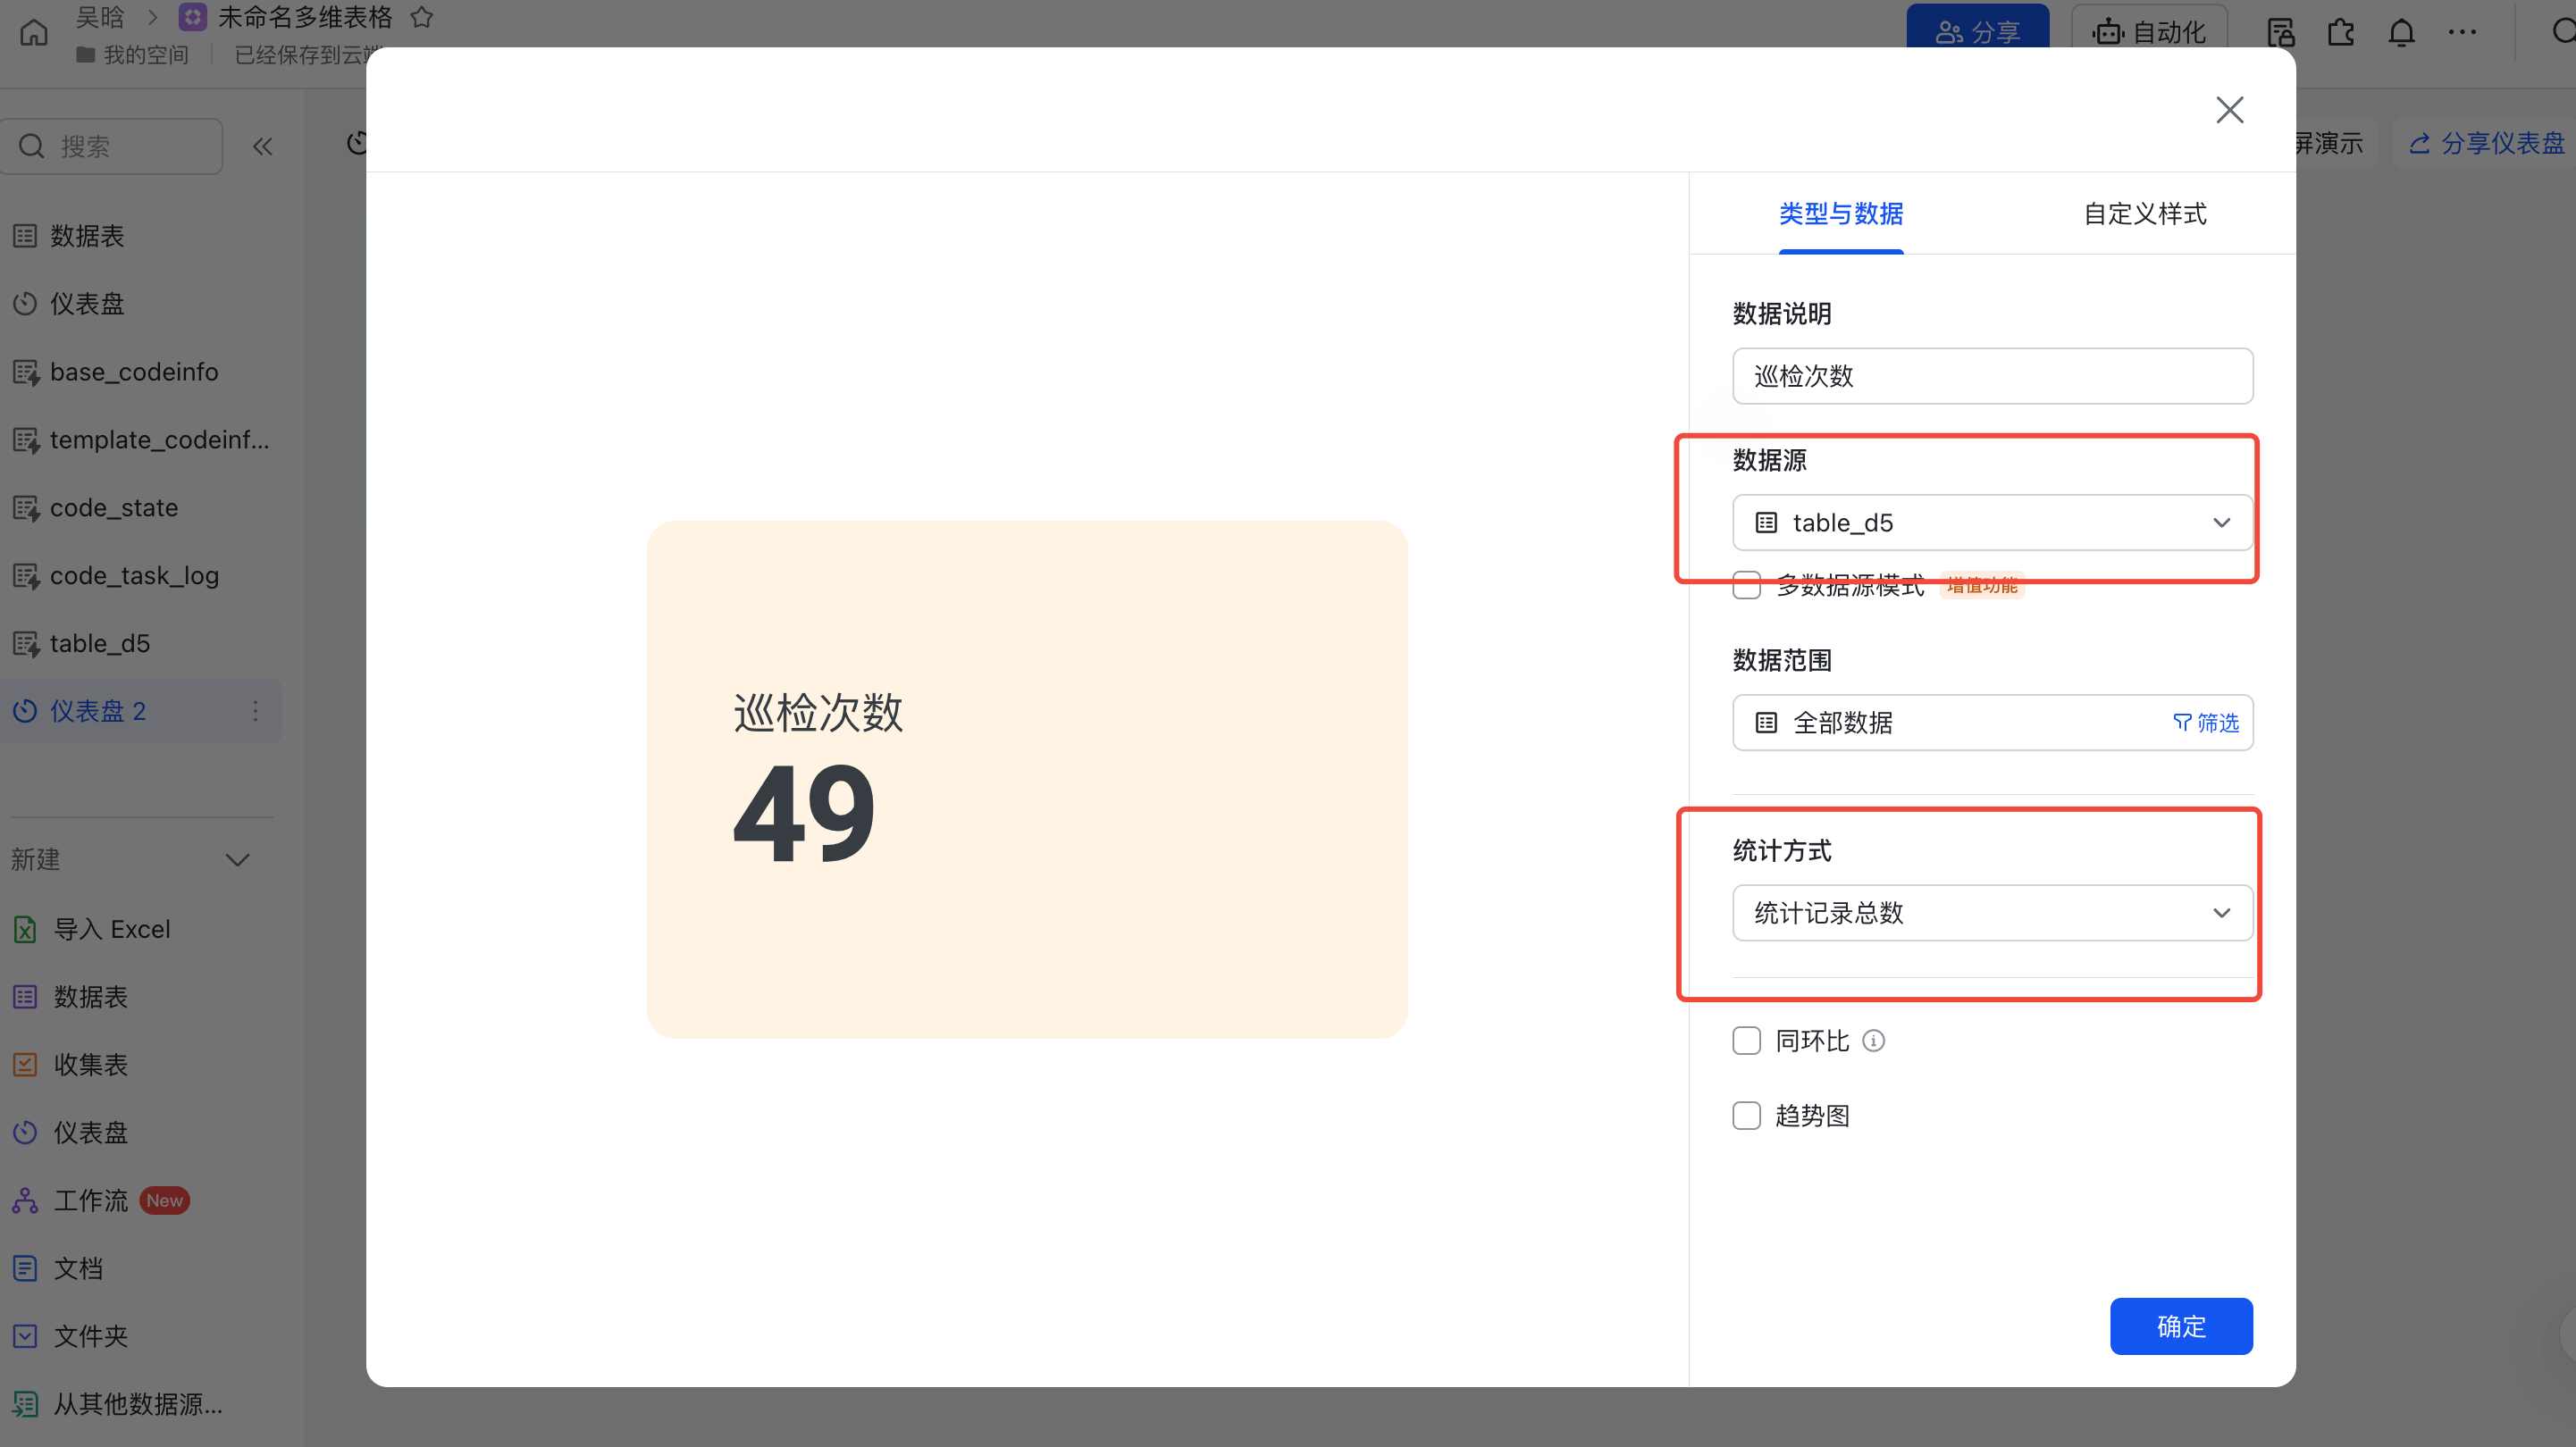This screenshot has height=1447, width=2576.
Task: Click the 确定 button
Action: pos(2181,1327)
